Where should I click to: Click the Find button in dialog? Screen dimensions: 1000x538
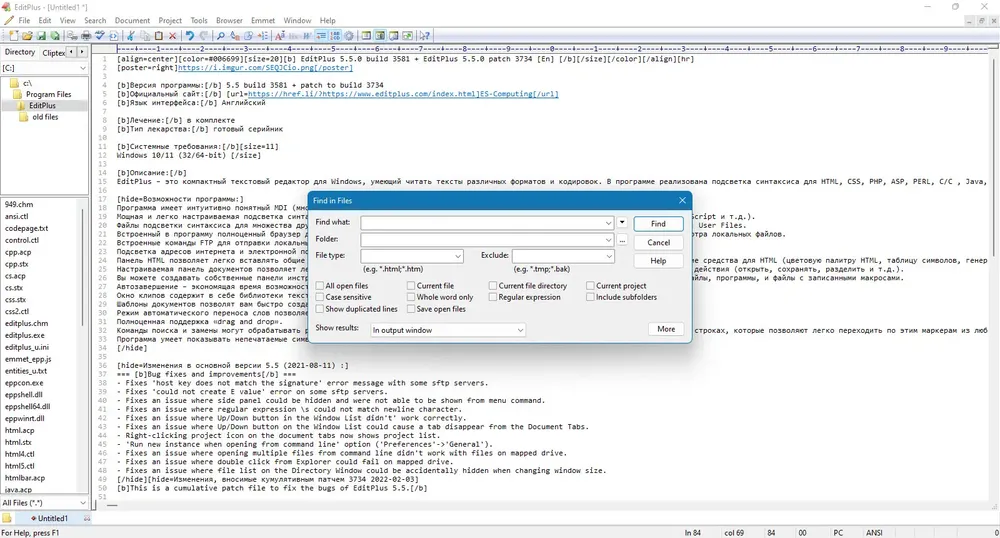(658, 224)
